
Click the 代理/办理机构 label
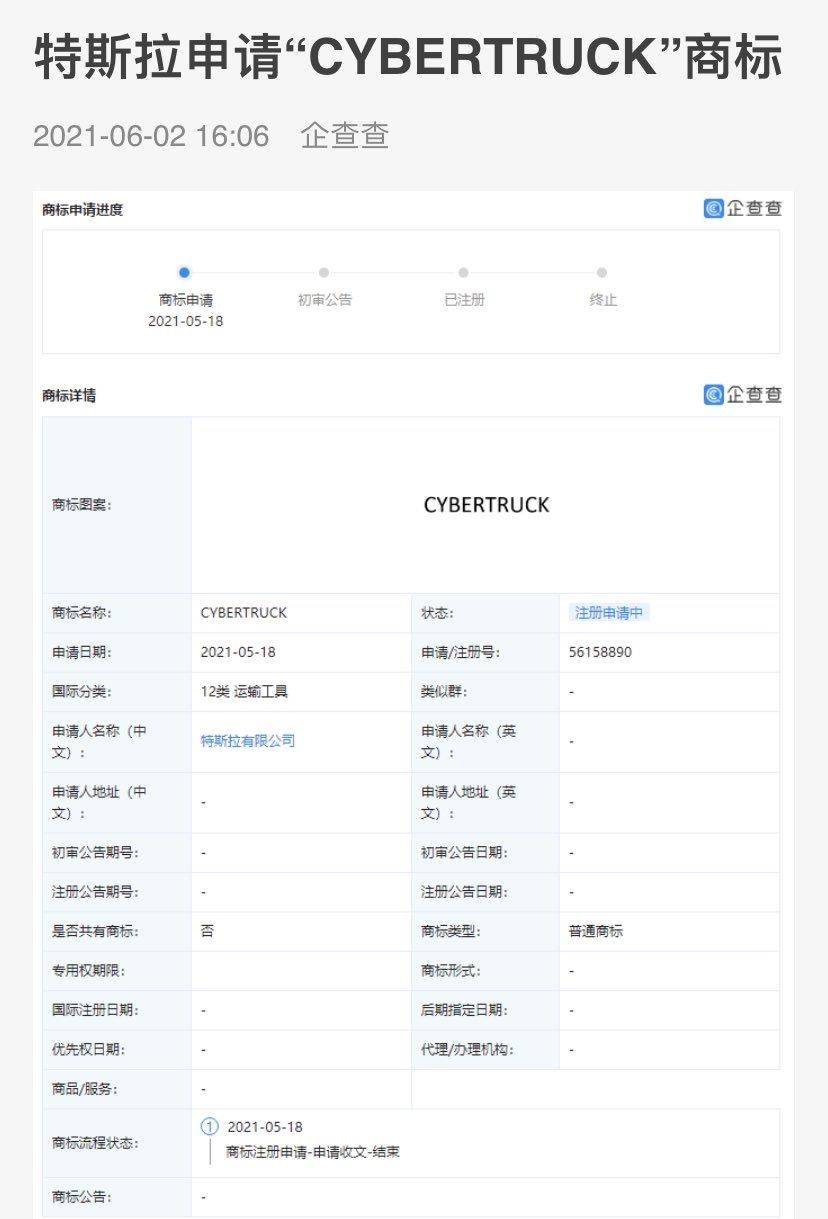click(469, 1050)
